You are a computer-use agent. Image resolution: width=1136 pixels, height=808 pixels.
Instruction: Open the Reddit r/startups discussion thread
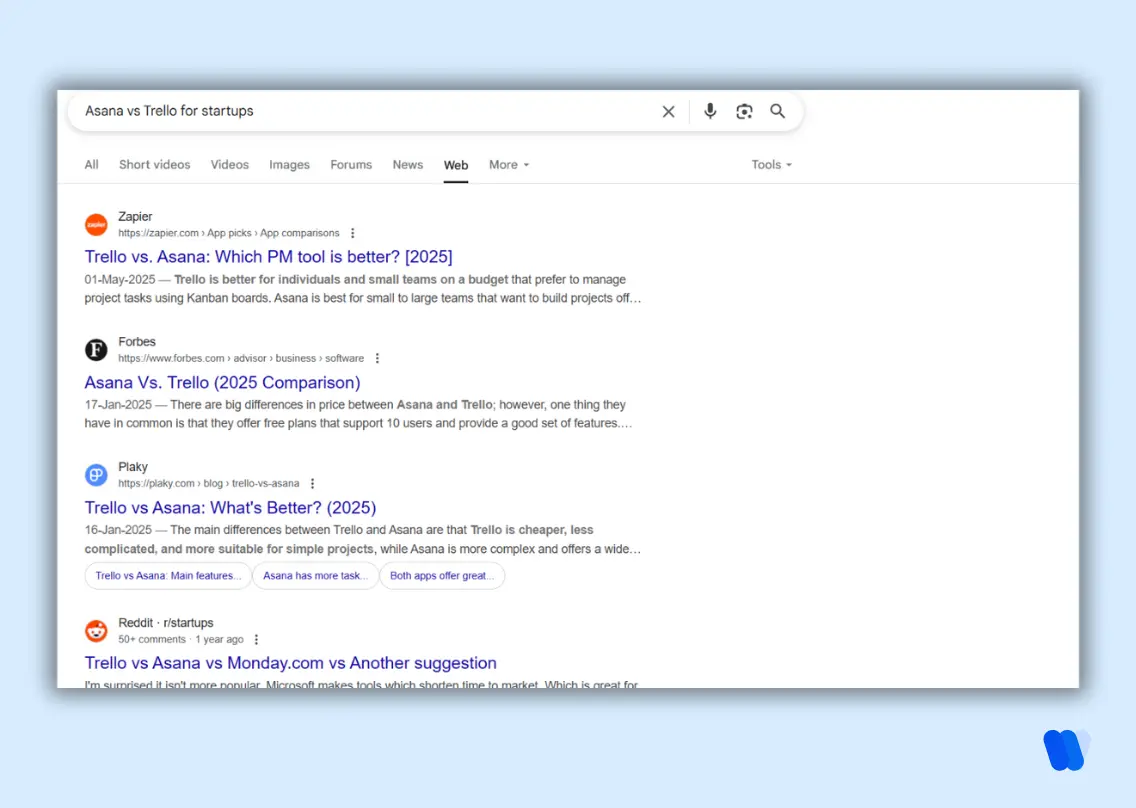[x=291, y=662]
